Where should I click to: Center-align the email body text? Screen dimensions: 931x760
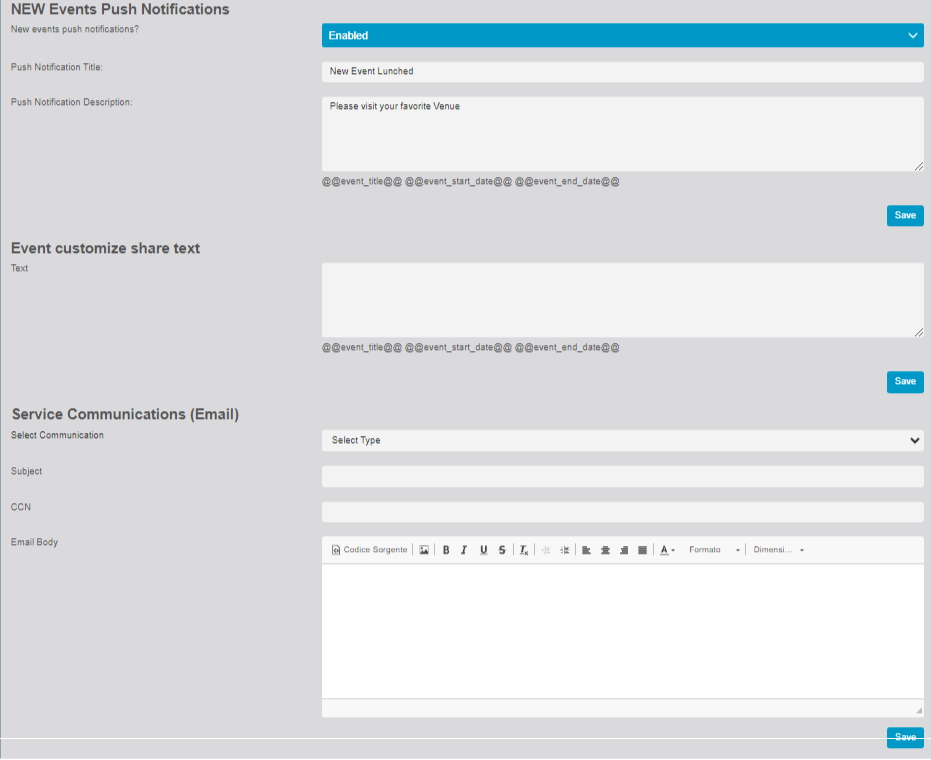(x=605, y=550)
